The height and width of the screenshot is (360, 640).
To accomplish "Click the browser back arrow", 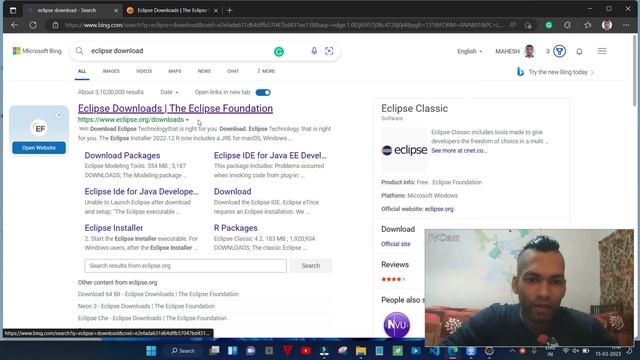I will point(15,25).
